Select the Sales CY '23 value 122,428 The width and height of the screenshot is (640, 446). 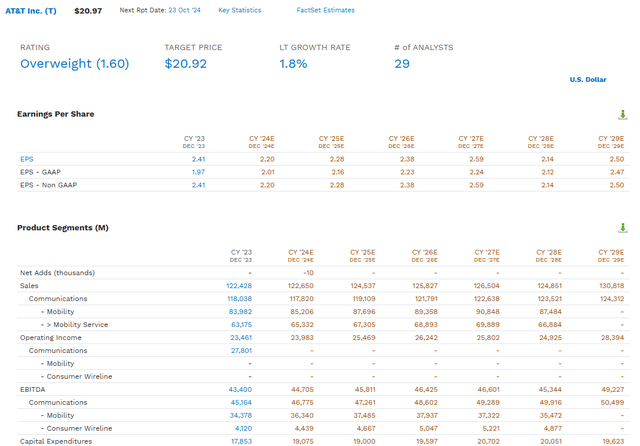coord(239,286)
